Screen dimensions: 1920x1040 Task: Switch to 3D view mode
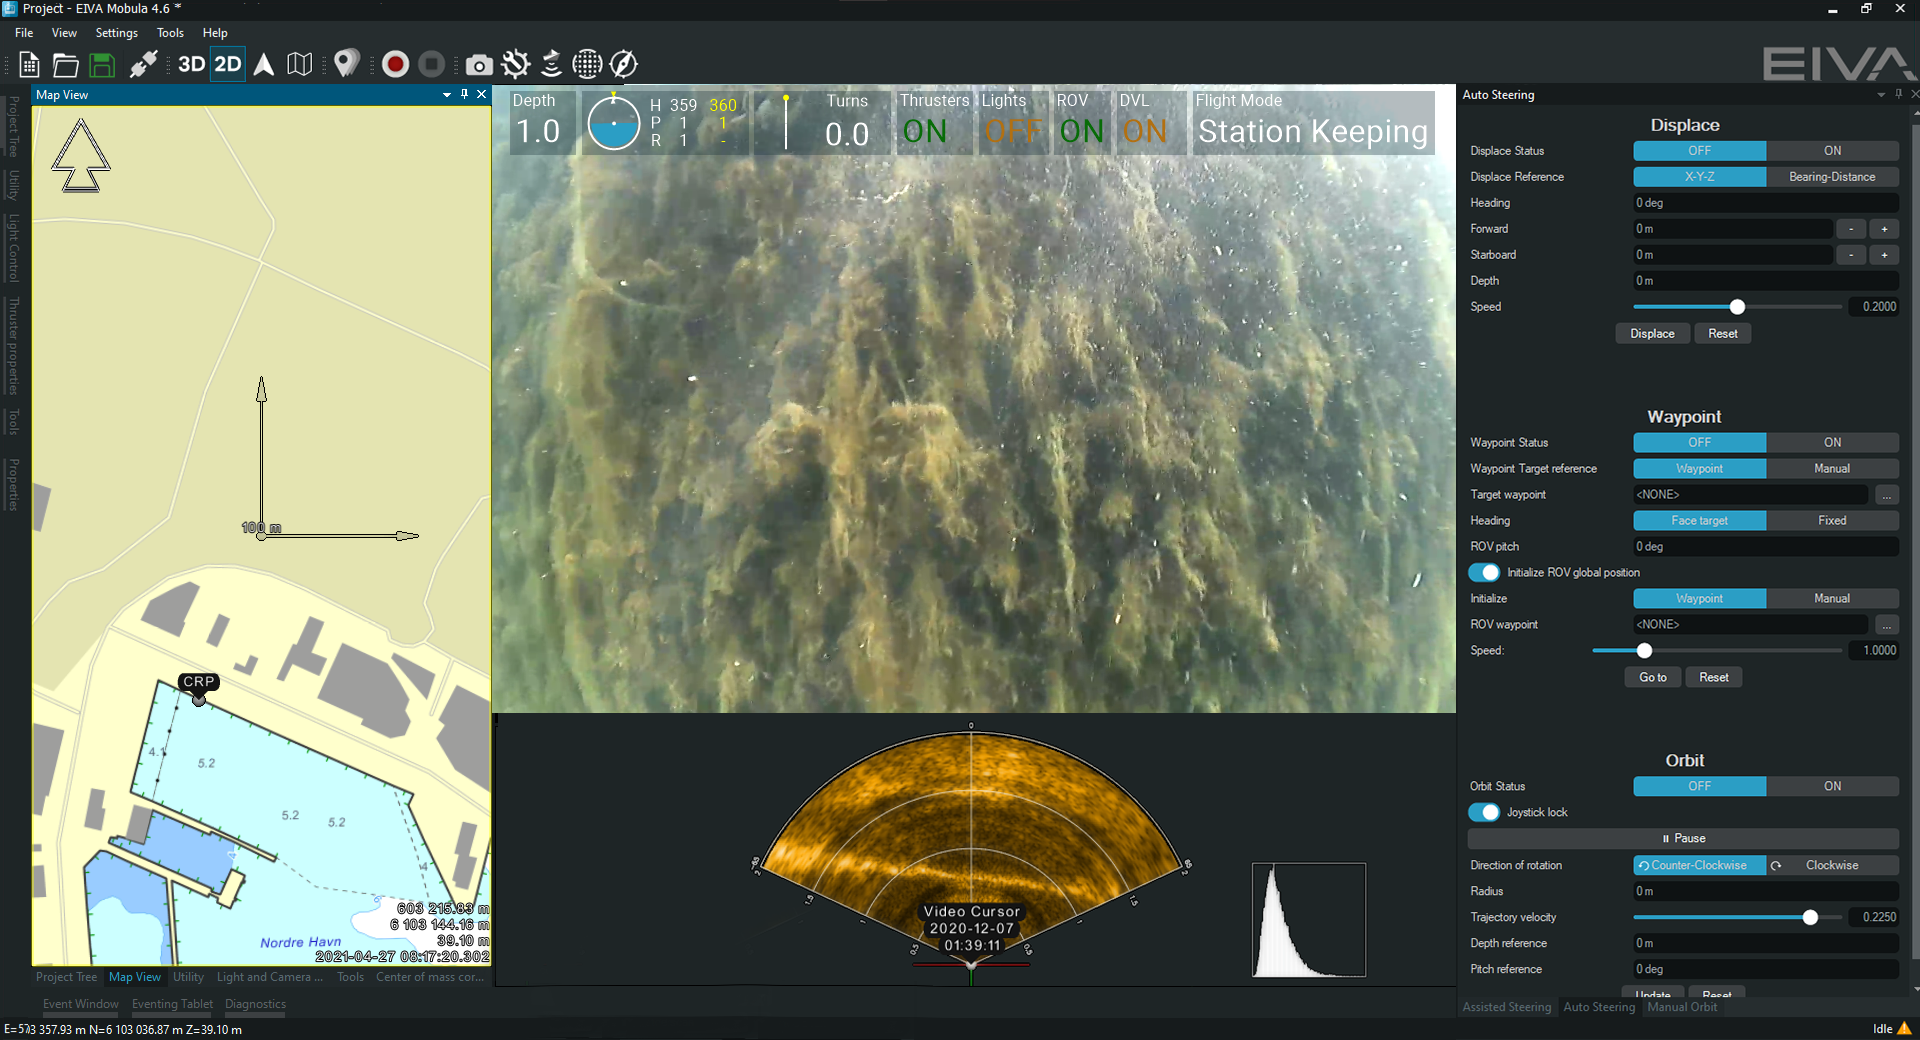(x=191, y=65)
